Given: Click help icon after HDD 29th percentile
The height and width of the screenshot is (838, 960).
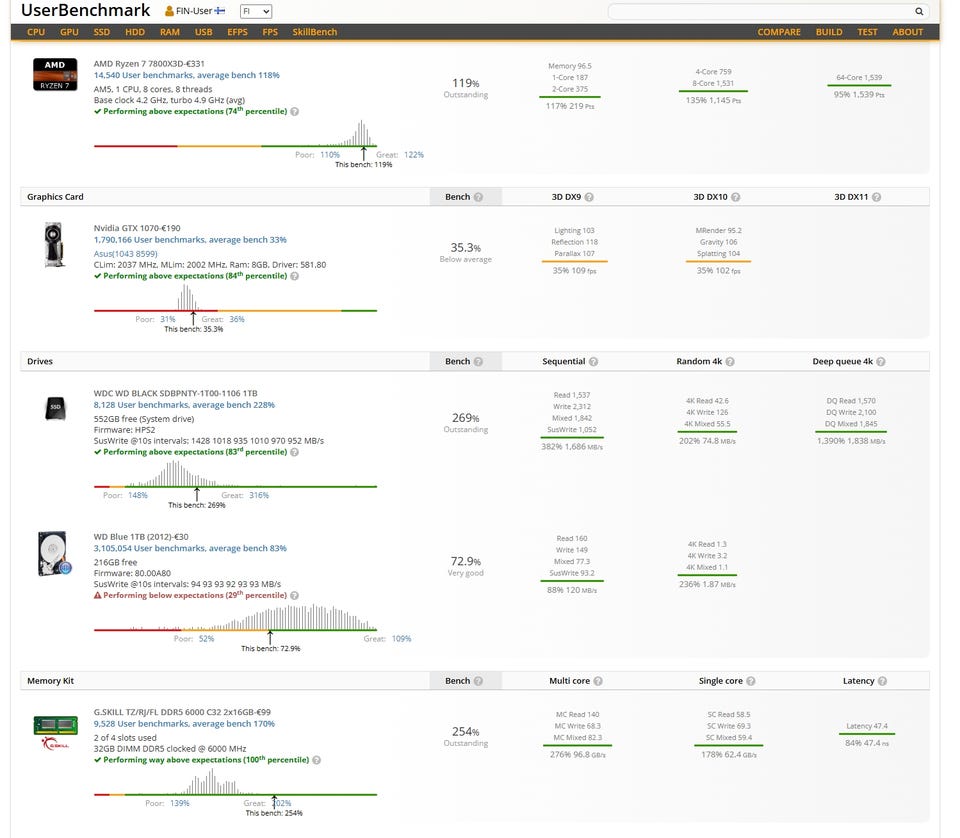Looking at the screenshot, I should (294, 596).
